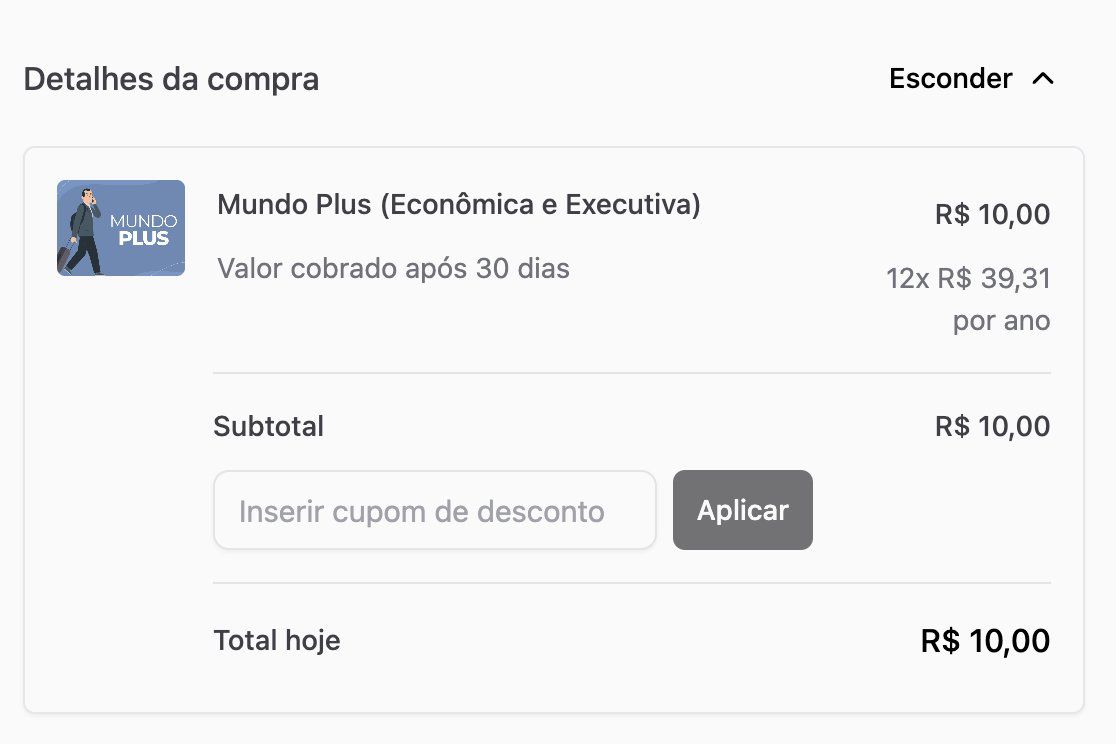Apply coupon with the Aplicar button

click(x=742, y=510)
